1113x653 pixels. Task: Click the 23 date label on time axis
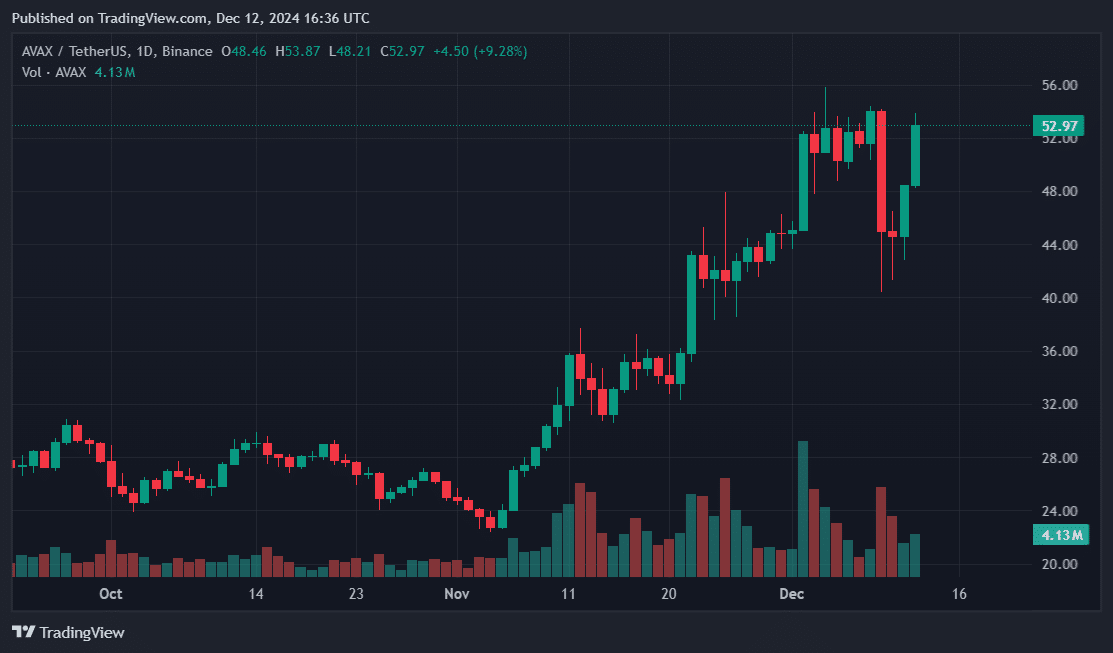coord(356,594)
